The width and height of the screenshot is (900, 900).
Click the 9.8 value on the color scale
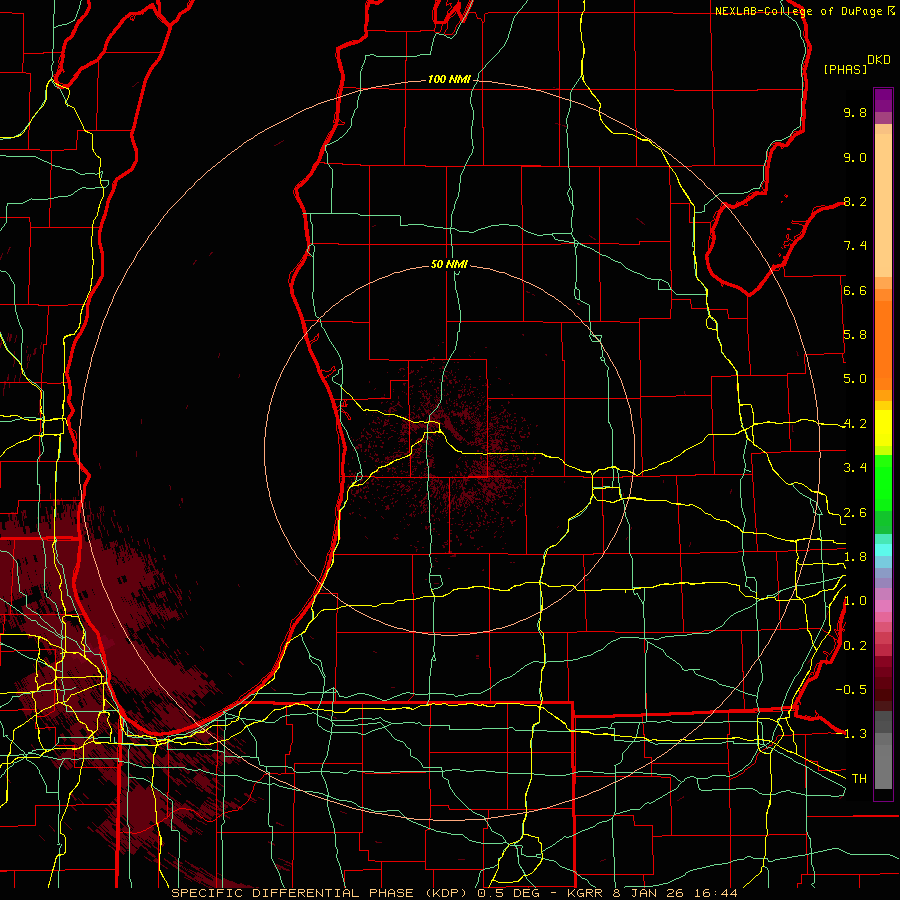tap(855, 112)
